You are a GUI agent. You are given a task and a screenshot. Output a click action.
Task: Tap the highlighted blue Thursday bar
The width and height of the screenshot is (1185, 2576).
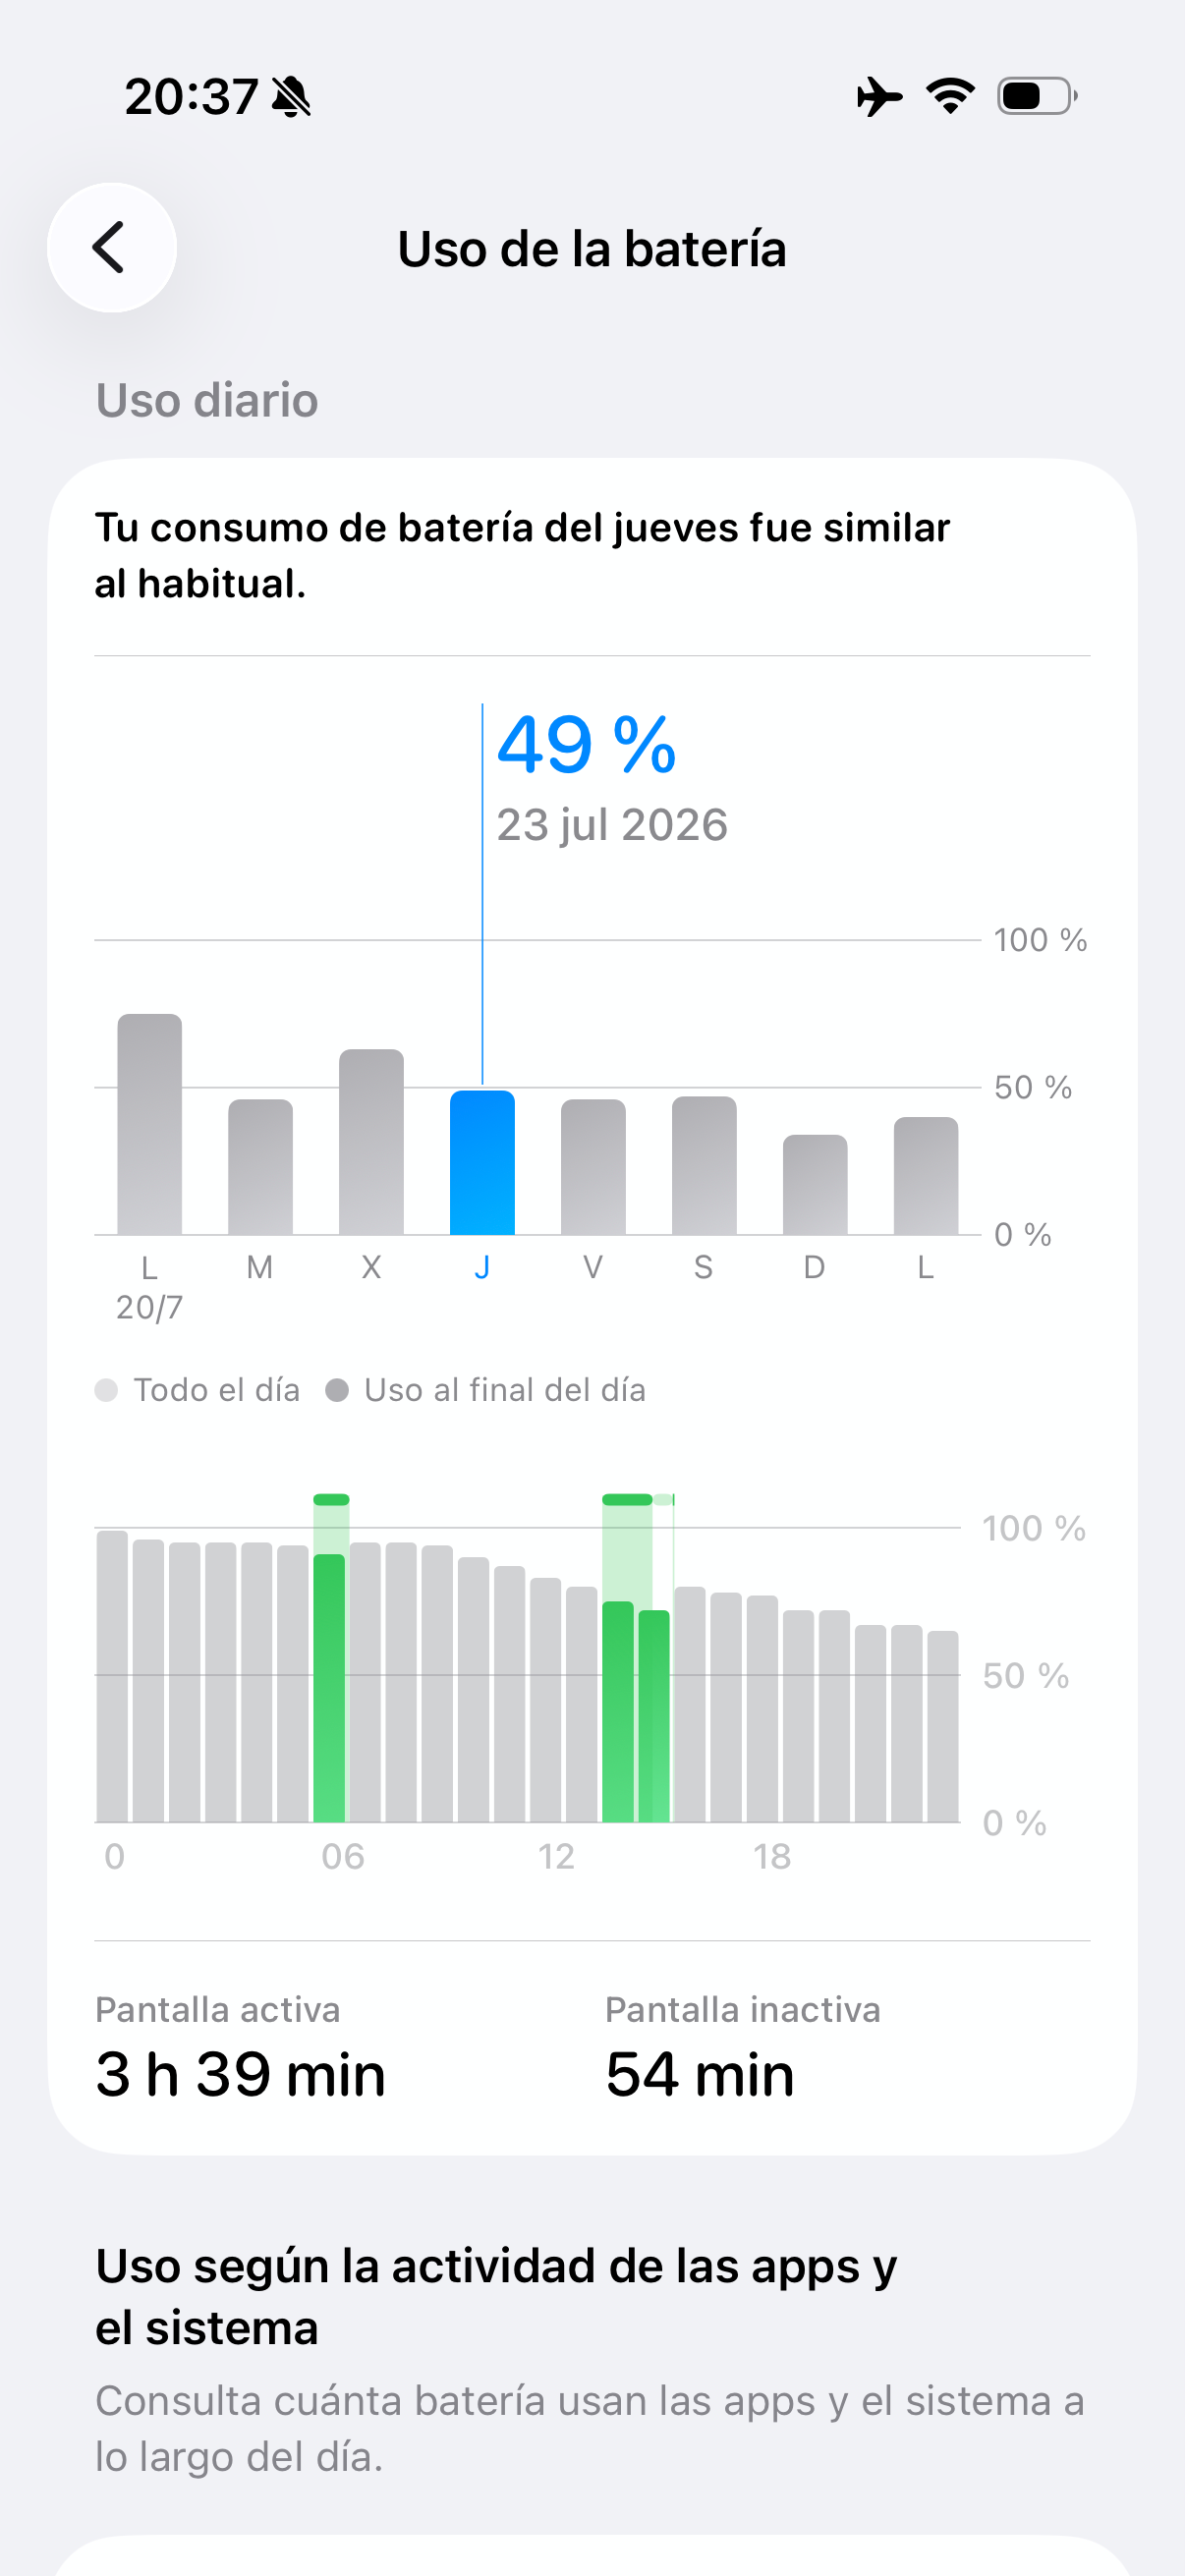click(x=482, y=1163)
